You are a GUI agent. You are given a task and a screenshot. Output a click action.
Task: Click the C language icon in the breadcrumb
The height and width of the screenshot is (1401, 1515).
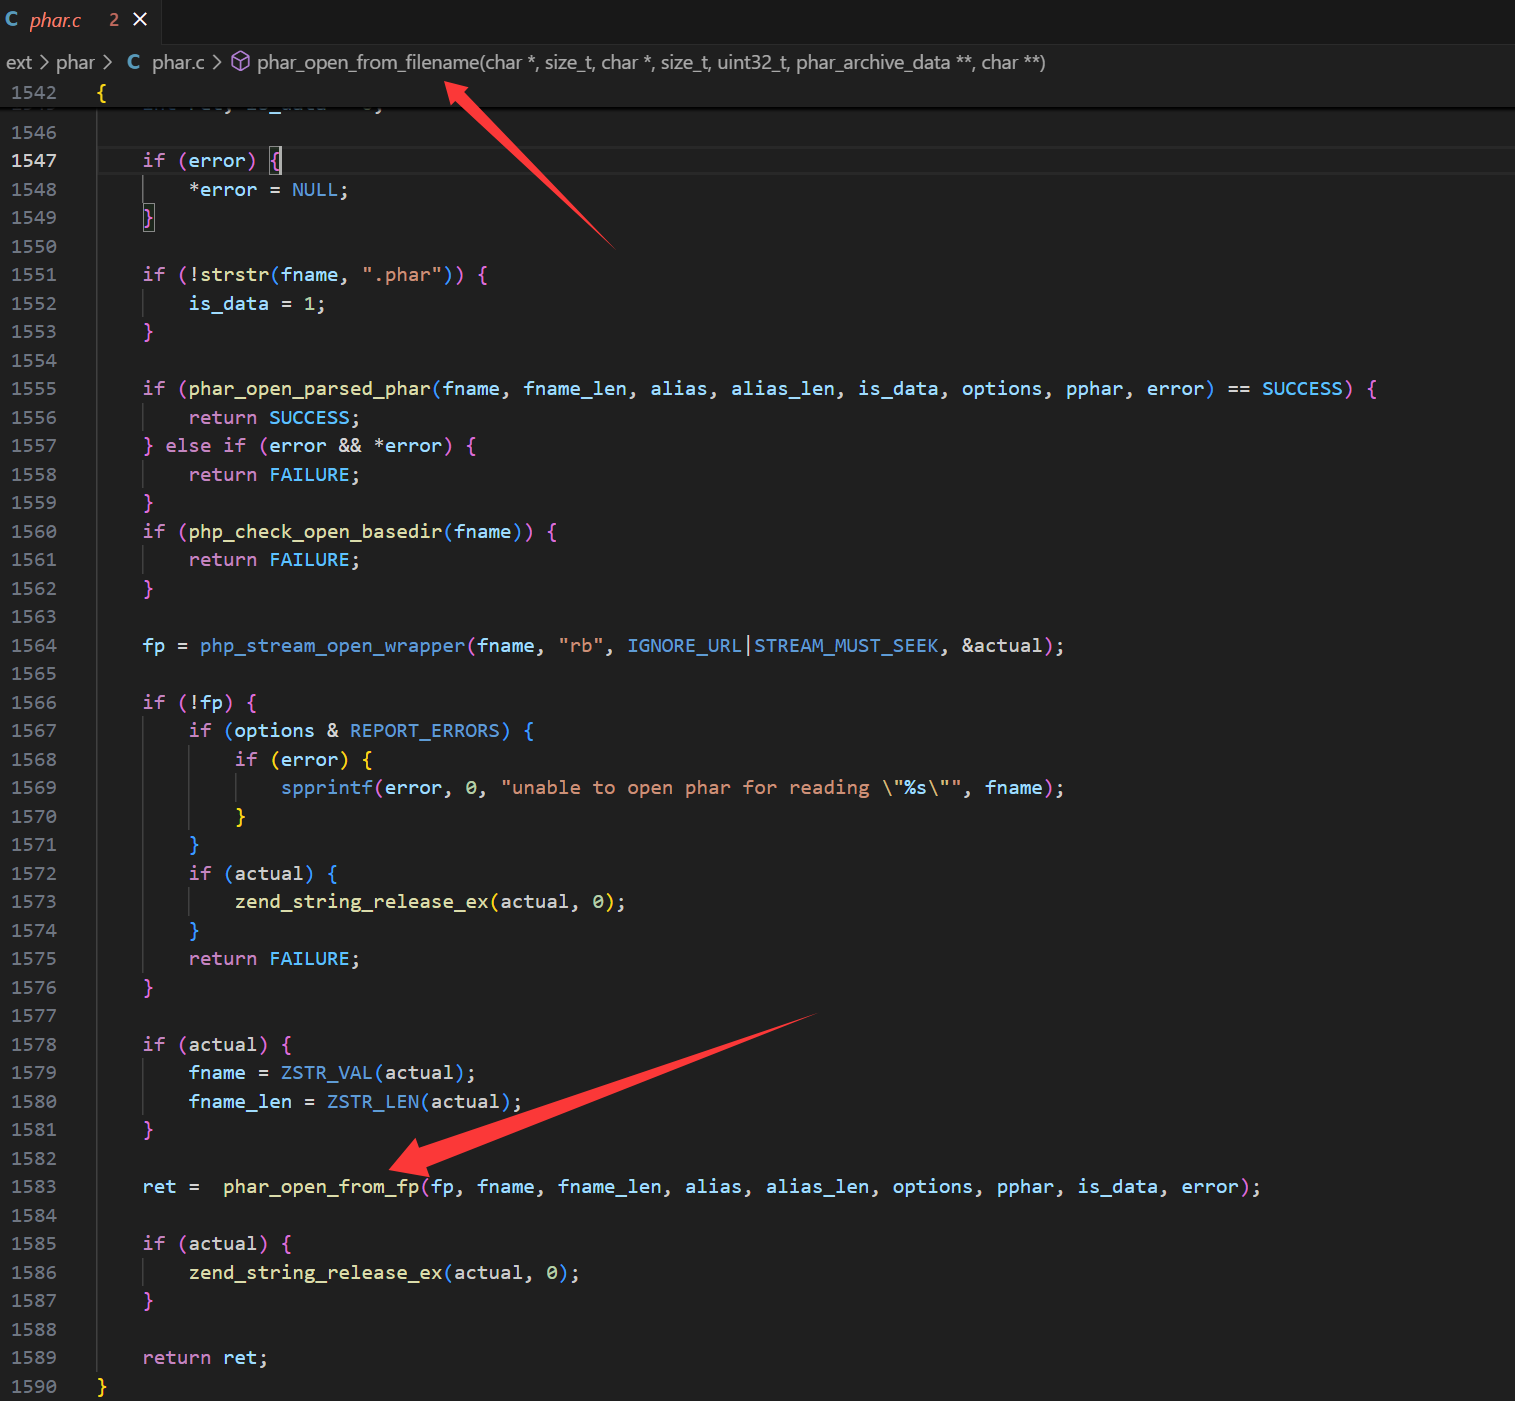pos(133,62)
